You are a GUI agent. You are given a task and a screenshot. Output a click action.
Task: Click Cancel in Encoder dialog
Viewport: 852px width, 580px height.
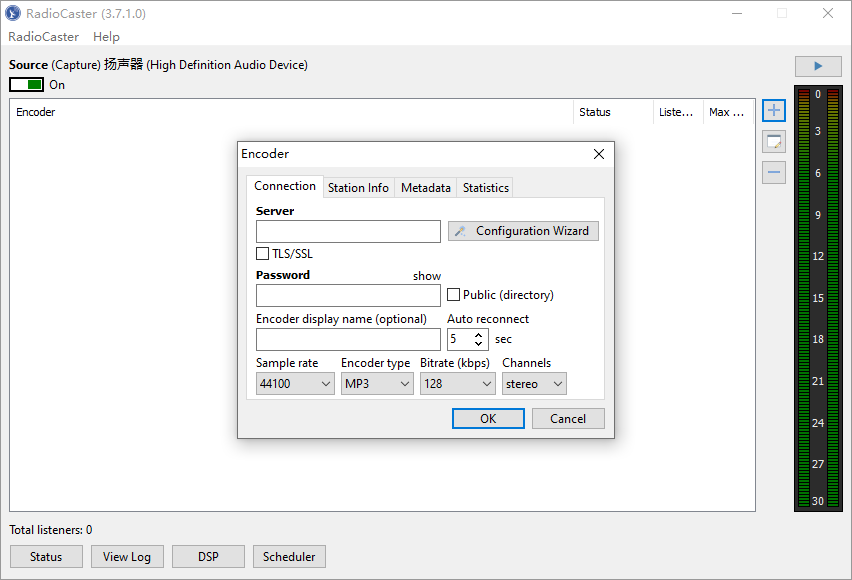click(x=568, y=419)
